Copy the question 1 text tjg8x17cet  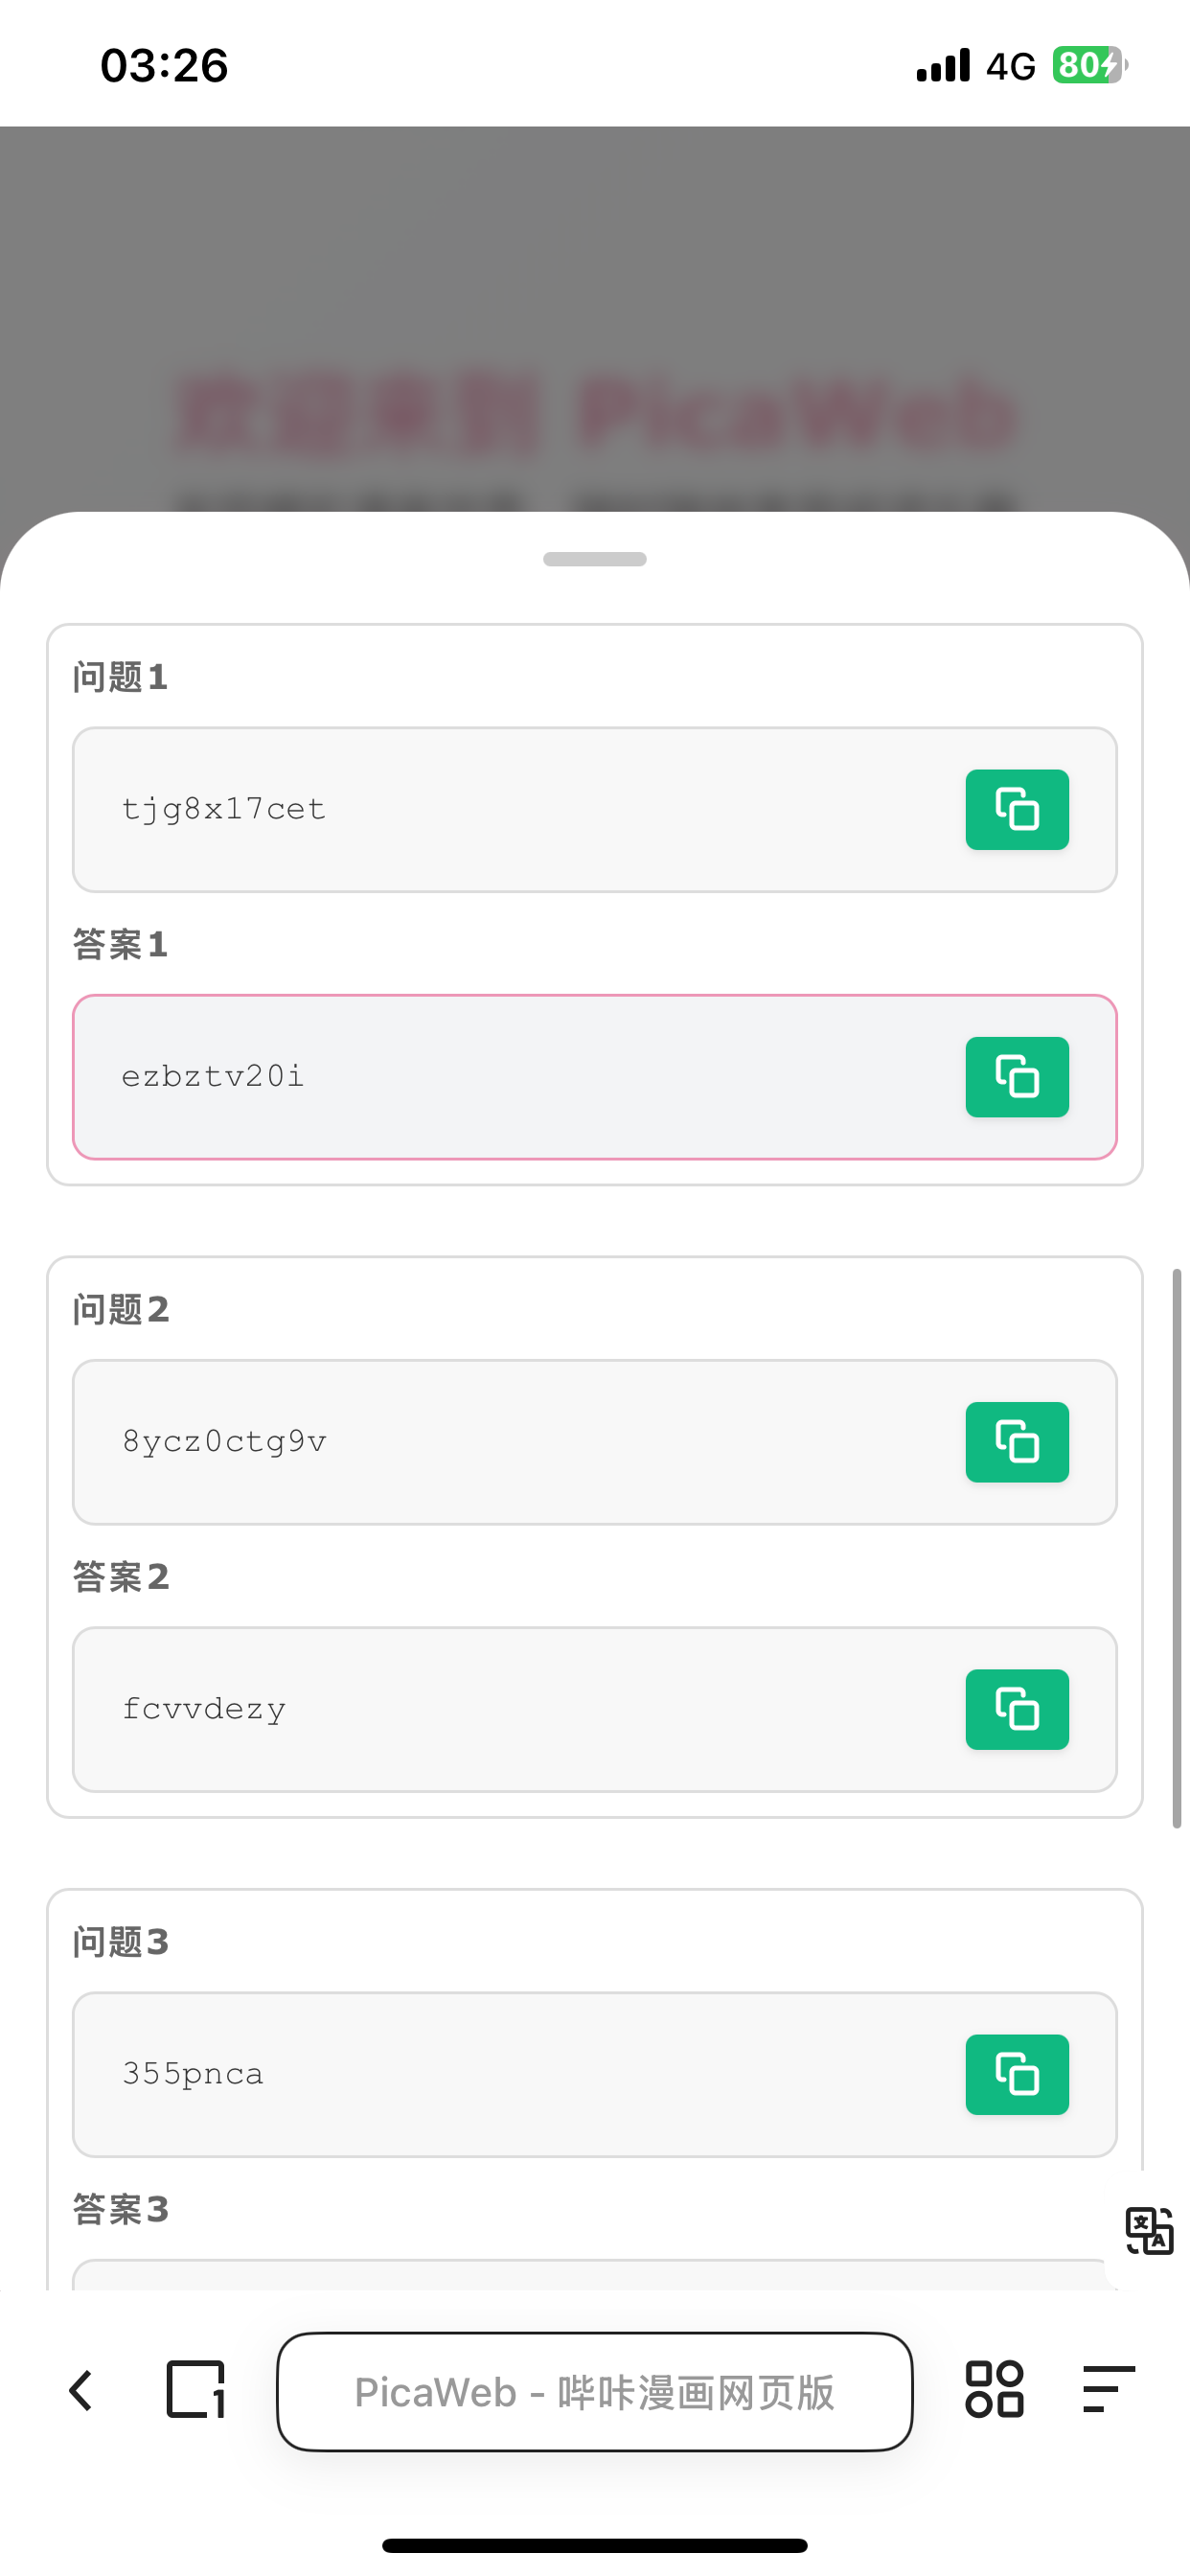[x=1016, y=809]
